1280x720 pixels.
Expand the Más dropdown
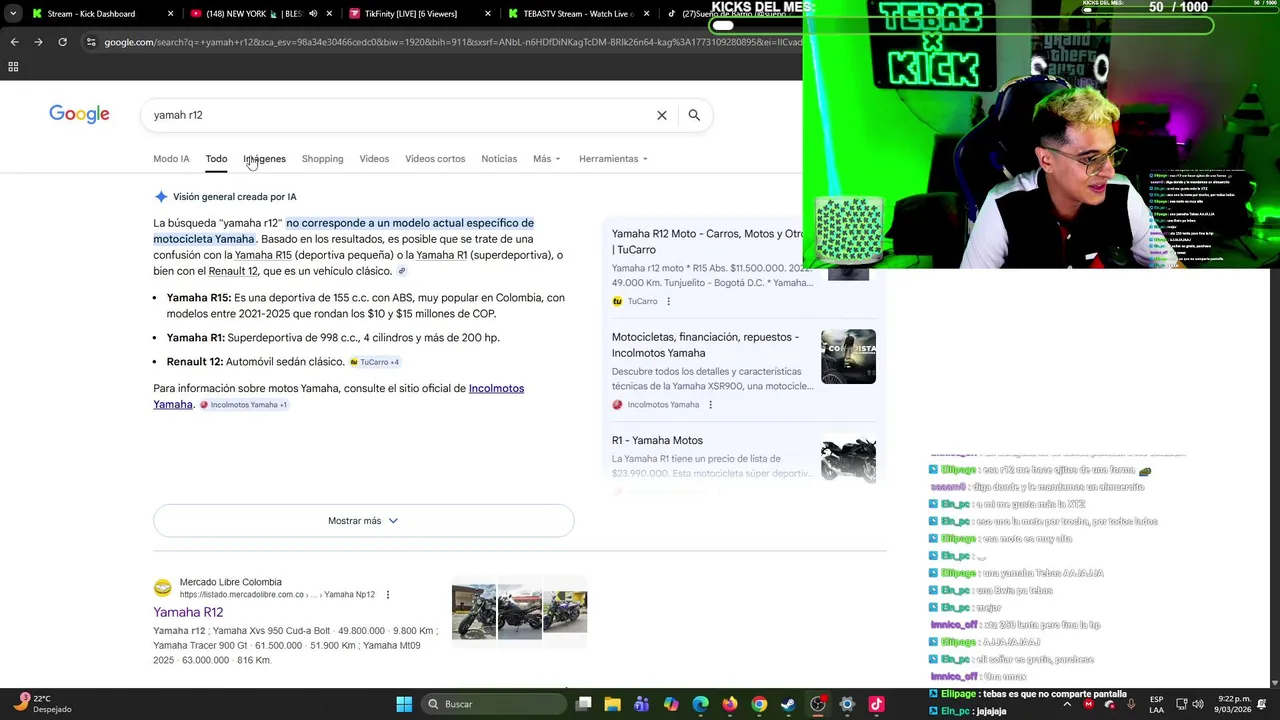(546, 159)
